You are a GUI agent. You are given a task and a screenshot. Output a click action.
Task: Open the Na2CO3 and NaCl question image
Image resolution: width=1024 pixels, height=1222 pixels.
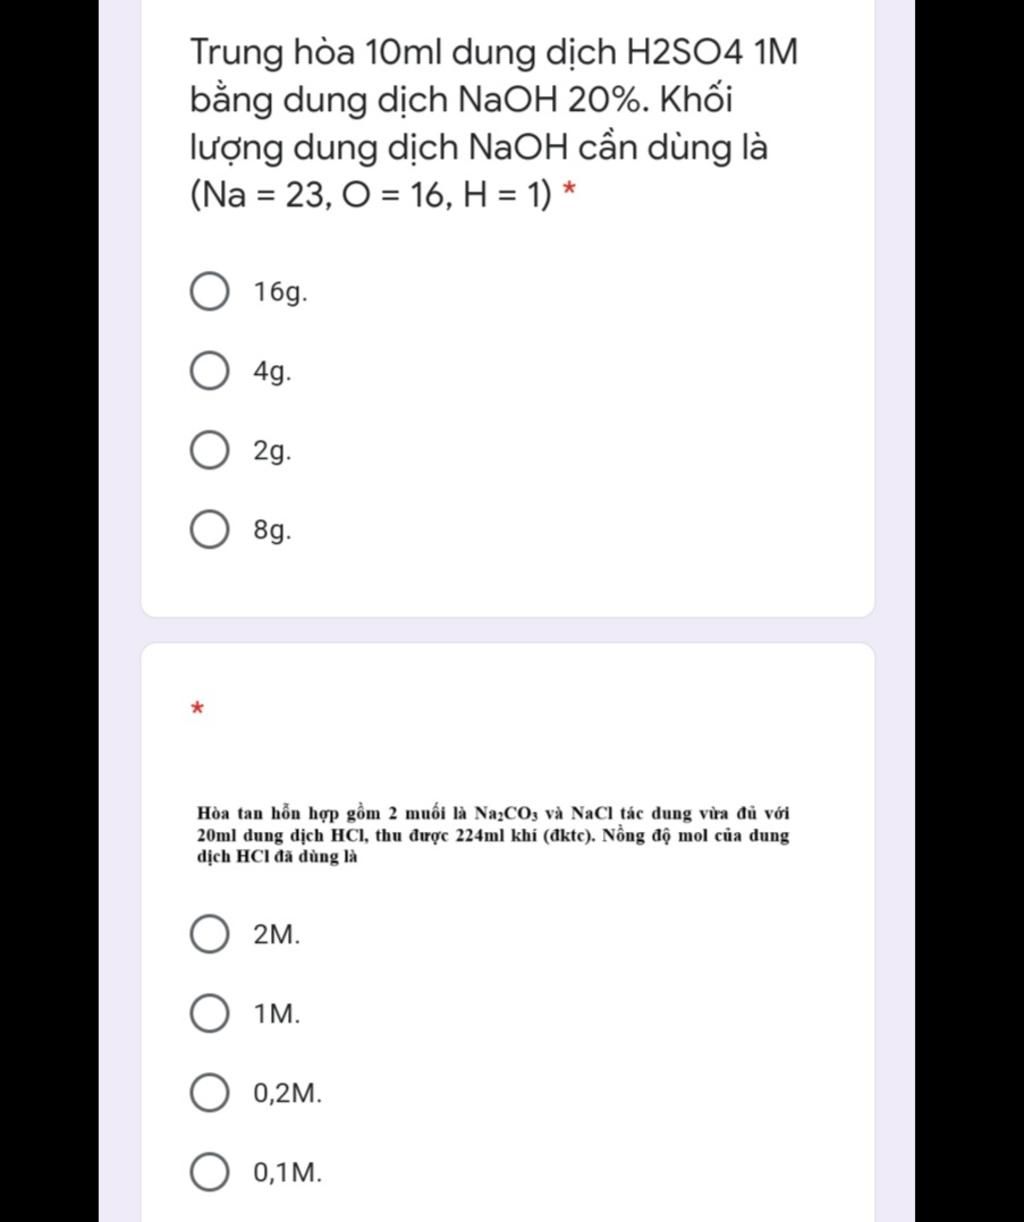(493, 836)
